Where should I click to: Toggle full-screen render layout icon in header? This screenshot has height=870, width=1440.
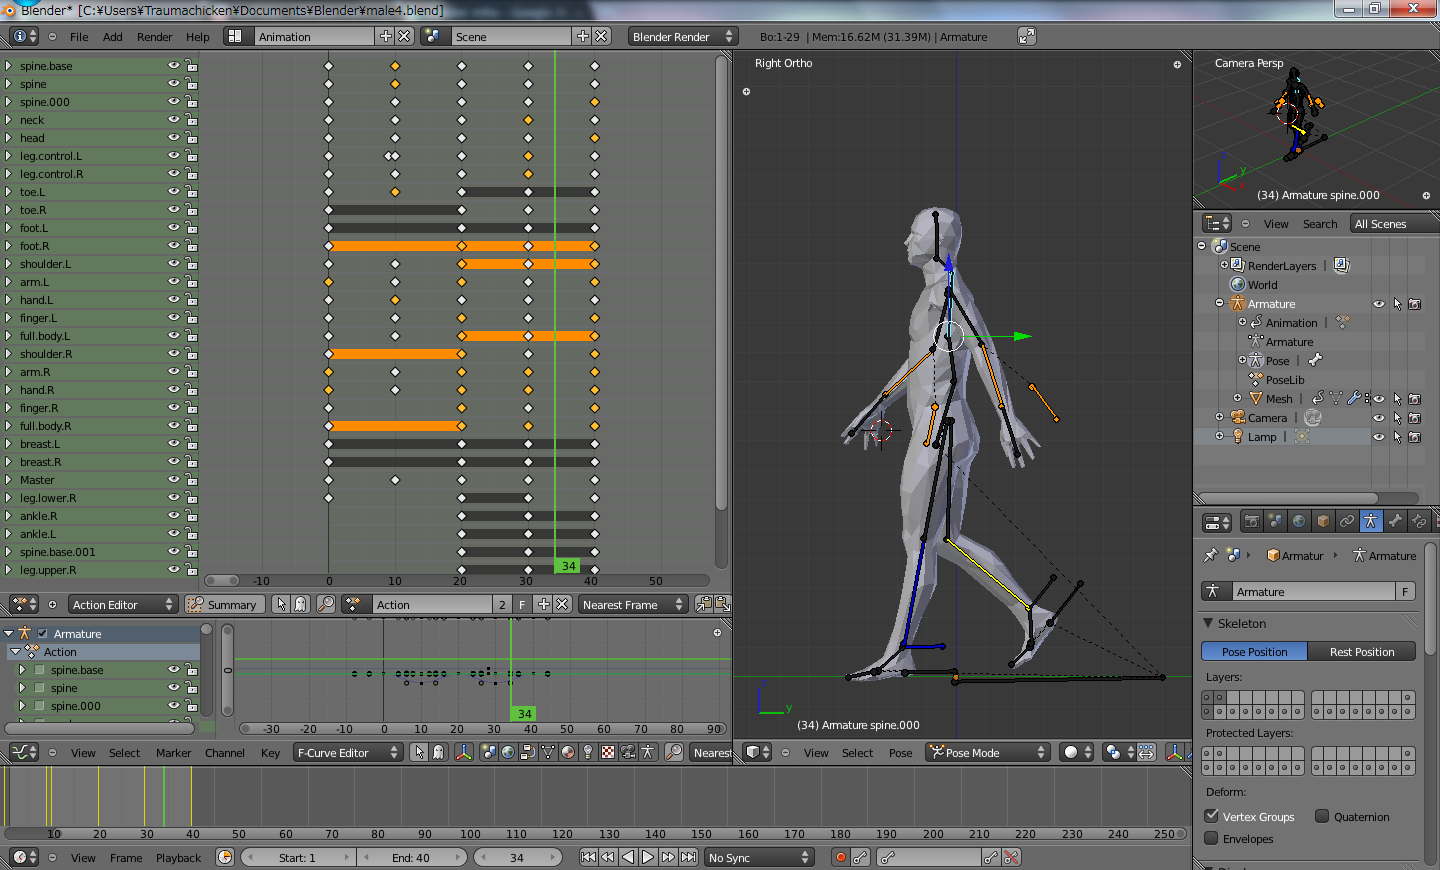point(1027,36)
